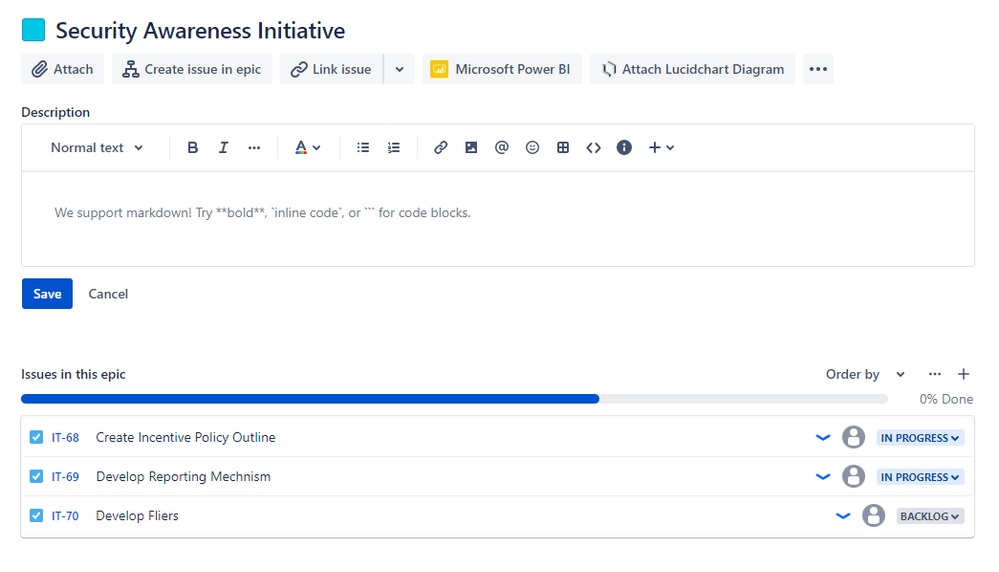
Task: Toggle bold formatting
Action: coord(192,148)
